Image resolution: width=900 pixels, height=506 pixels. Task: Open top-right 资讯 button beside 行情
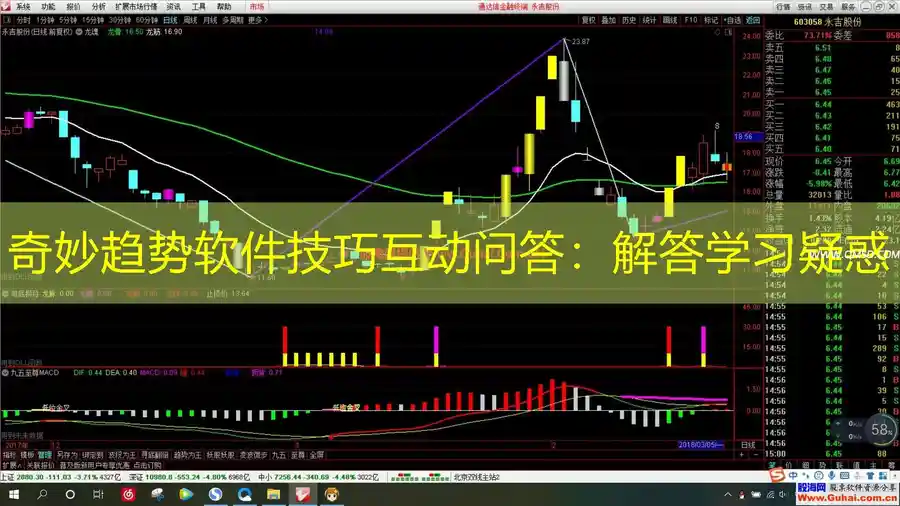pyautogui.click(x=805, y=7)
